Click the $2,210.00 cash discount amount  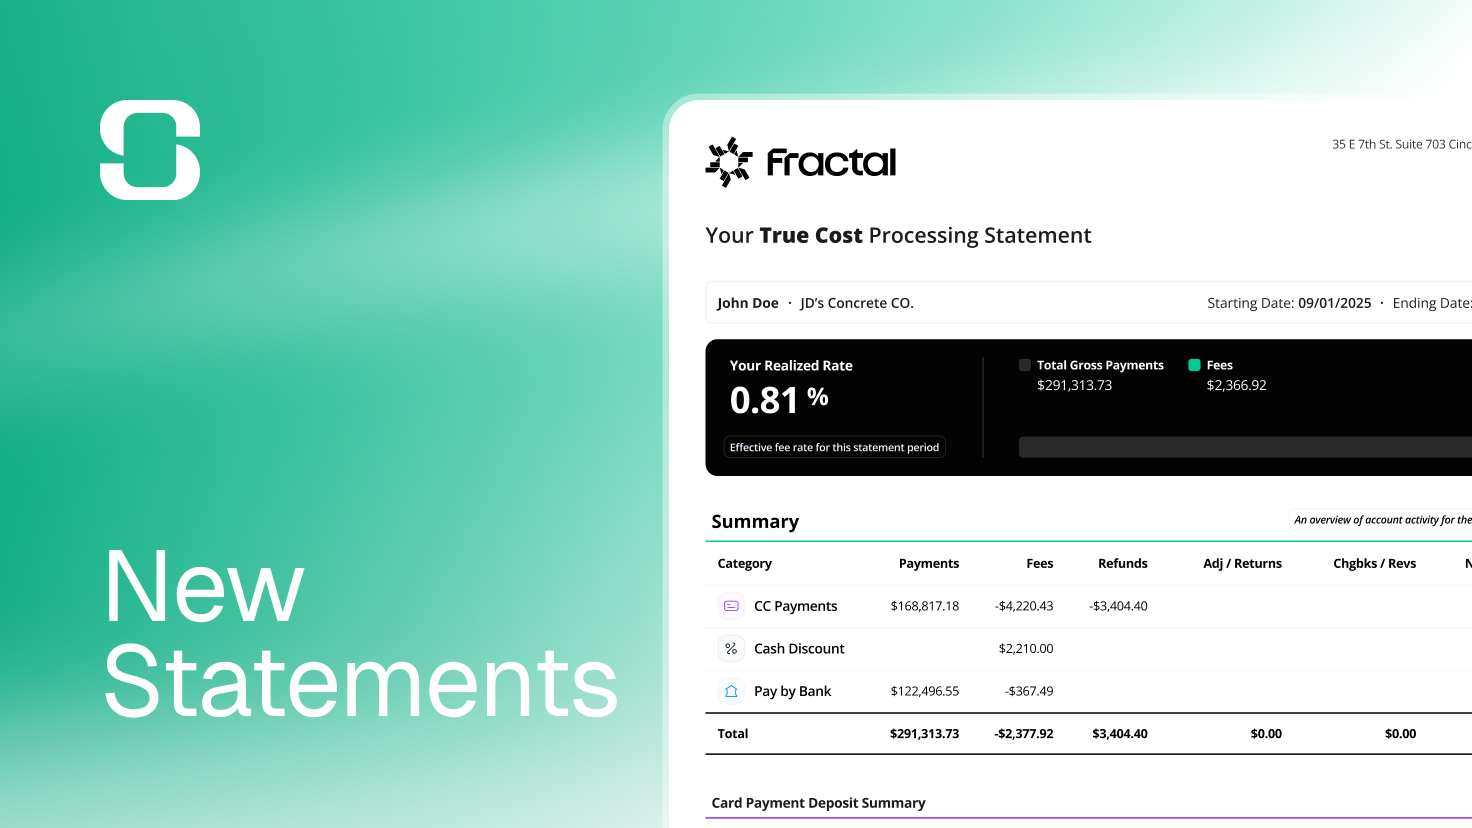[1026, 649]
